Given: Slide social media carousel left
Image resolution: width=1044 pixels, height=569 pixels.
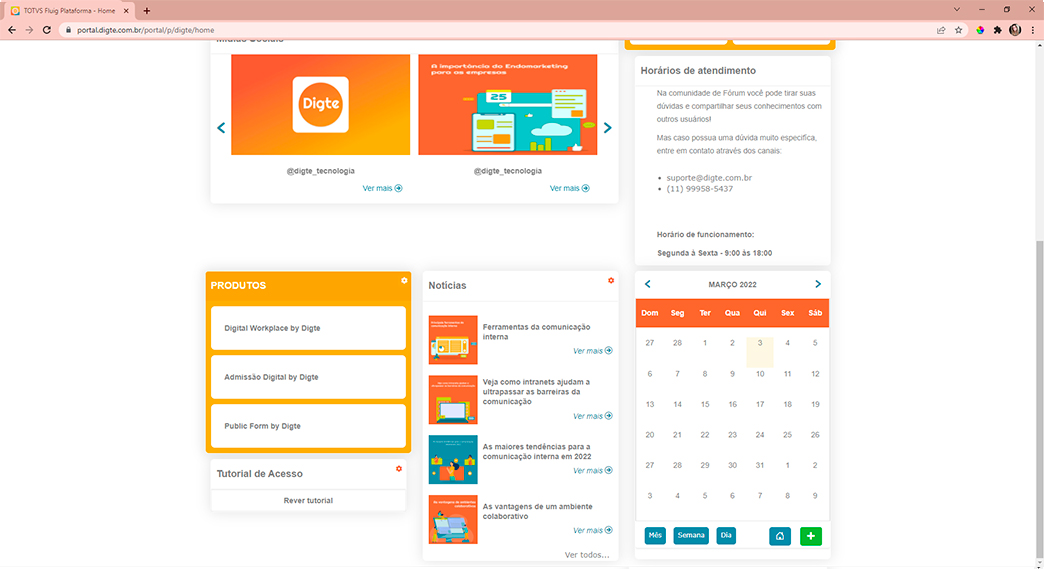Looking at the screenshot, I should click(x=221, y=128).
